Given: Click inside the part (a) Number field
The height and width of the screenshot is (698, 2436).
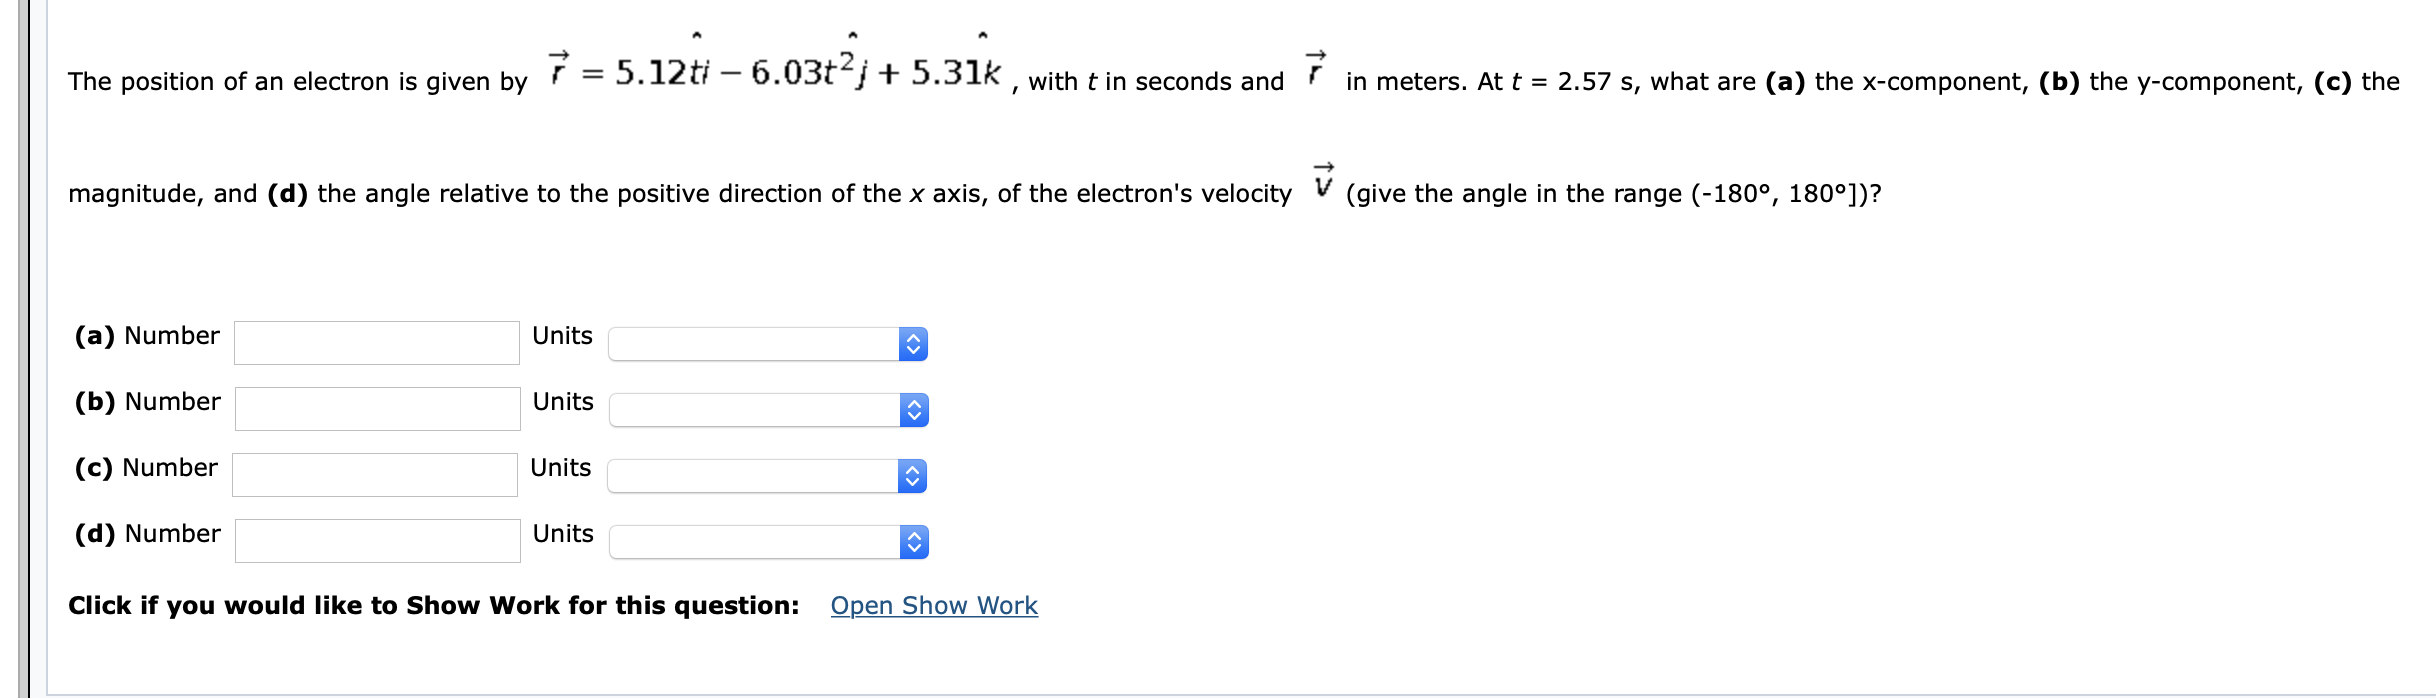Looking at the screenshot, I should (375, 343).
